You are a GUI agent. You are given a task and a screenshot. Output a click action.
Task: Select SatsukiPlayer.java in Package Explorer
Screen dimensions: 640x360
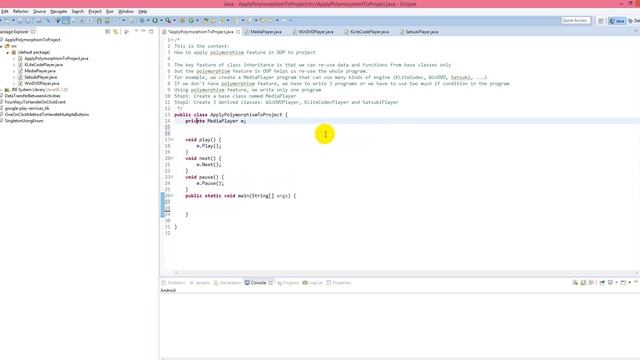(x=40, y=77)
